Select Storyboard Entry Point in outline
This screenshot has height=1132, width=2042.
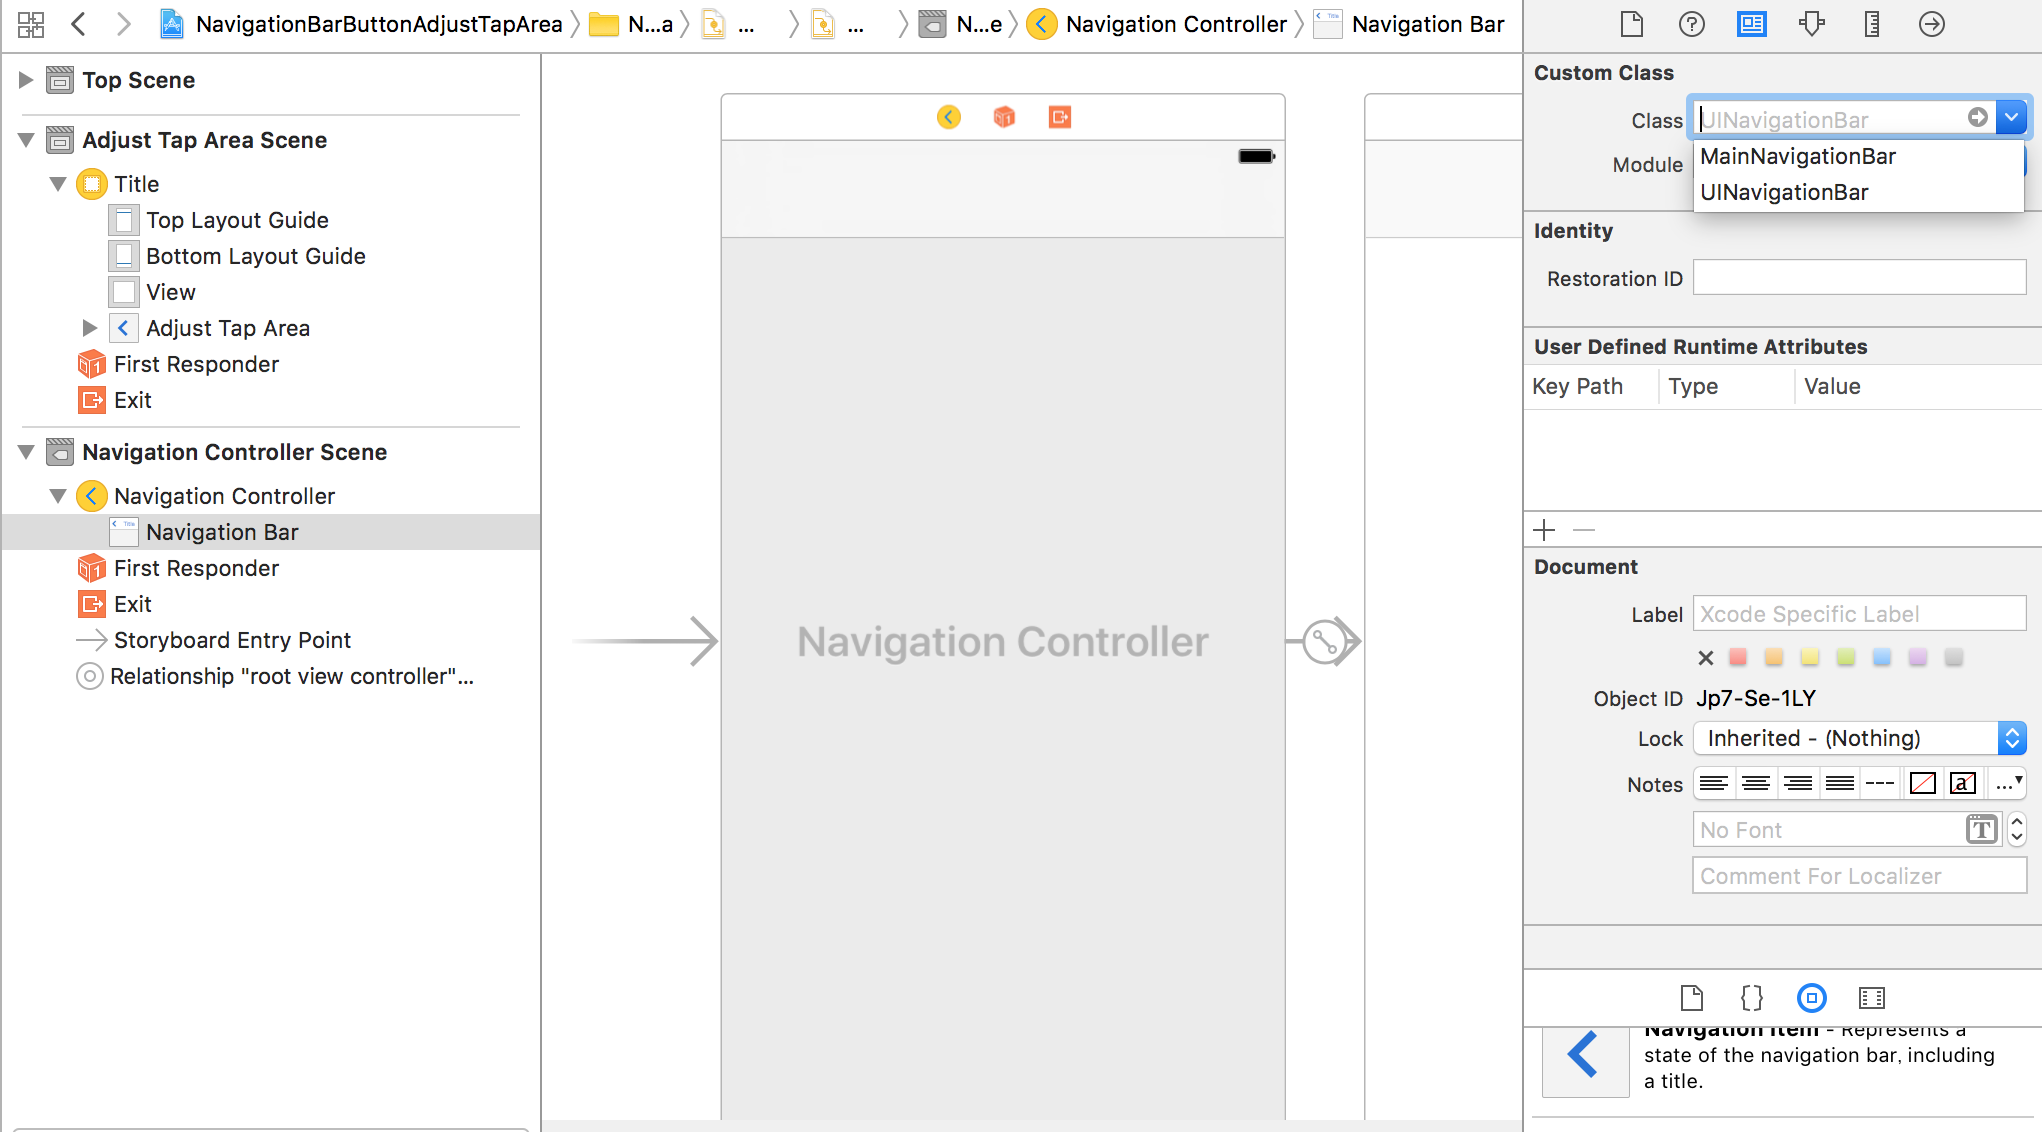[232, 640]
